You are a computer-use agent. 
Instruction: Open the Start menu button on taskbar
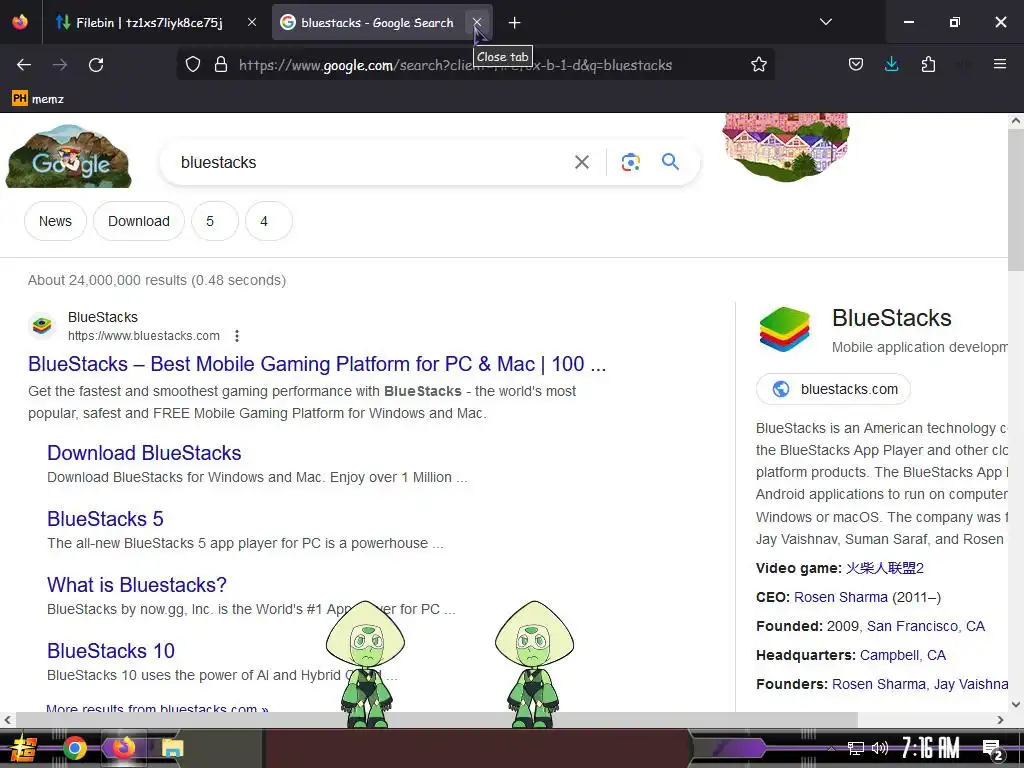(24, 748)
